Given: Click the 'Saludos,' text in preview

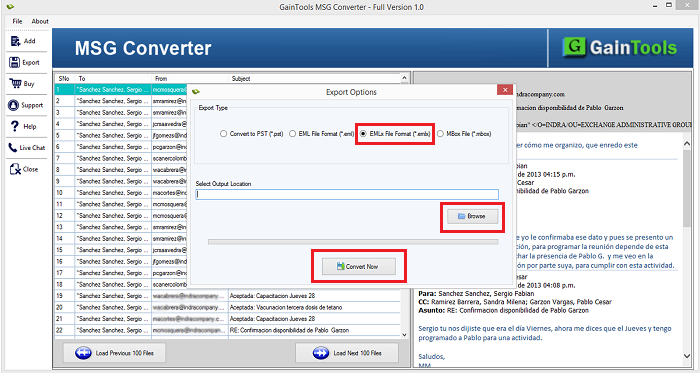Looking at the screenshot, I should (x=431, y=356).
